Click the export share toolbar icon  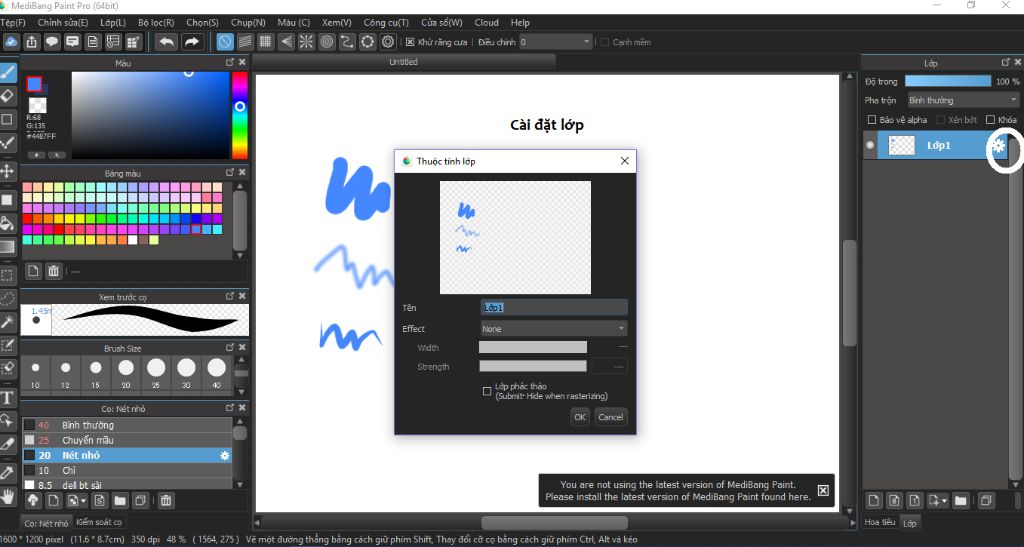click(x=31, y=42)
